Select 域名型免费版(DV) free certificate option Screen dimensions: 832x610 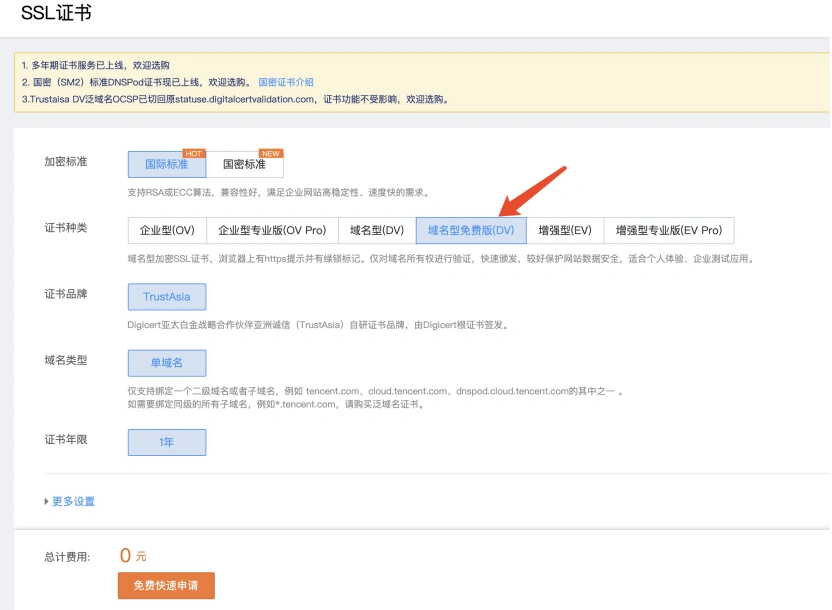tap(470, 230)
